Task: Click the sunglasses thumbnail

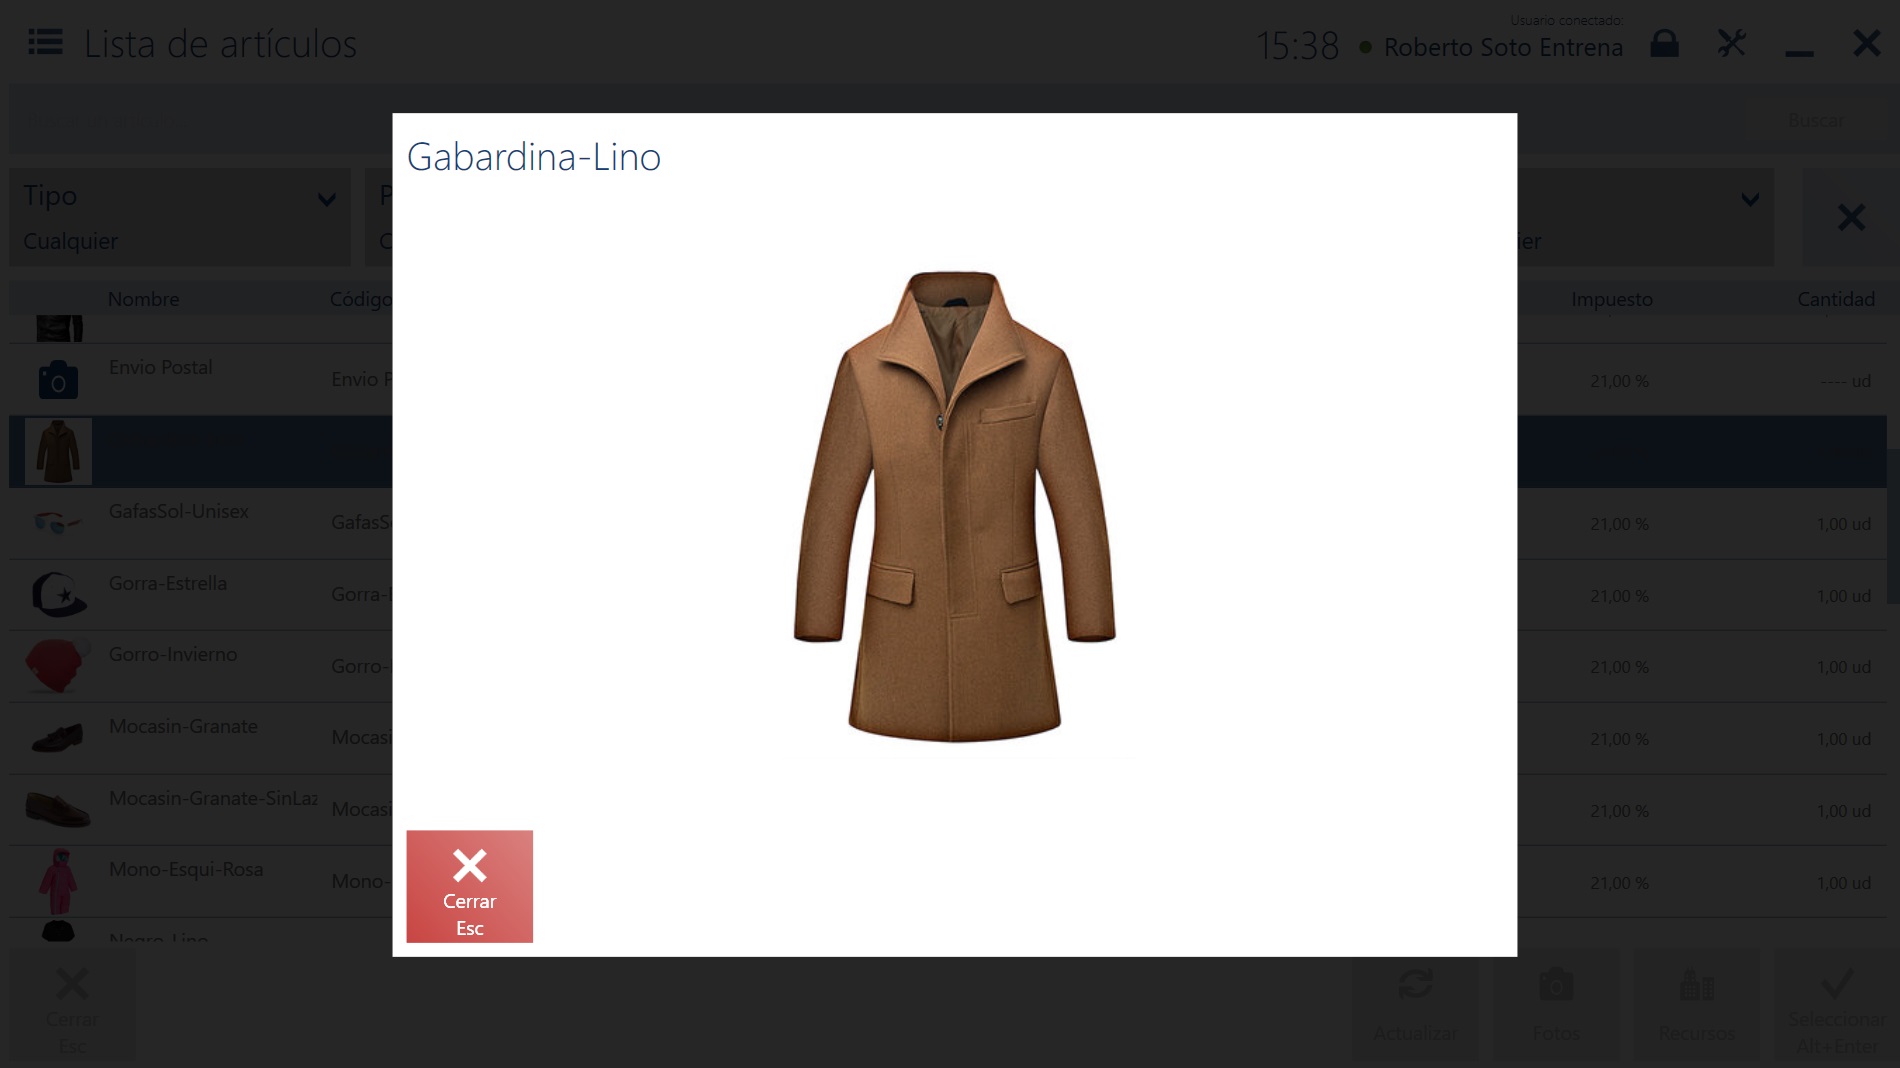Action: tap(58, 522)
